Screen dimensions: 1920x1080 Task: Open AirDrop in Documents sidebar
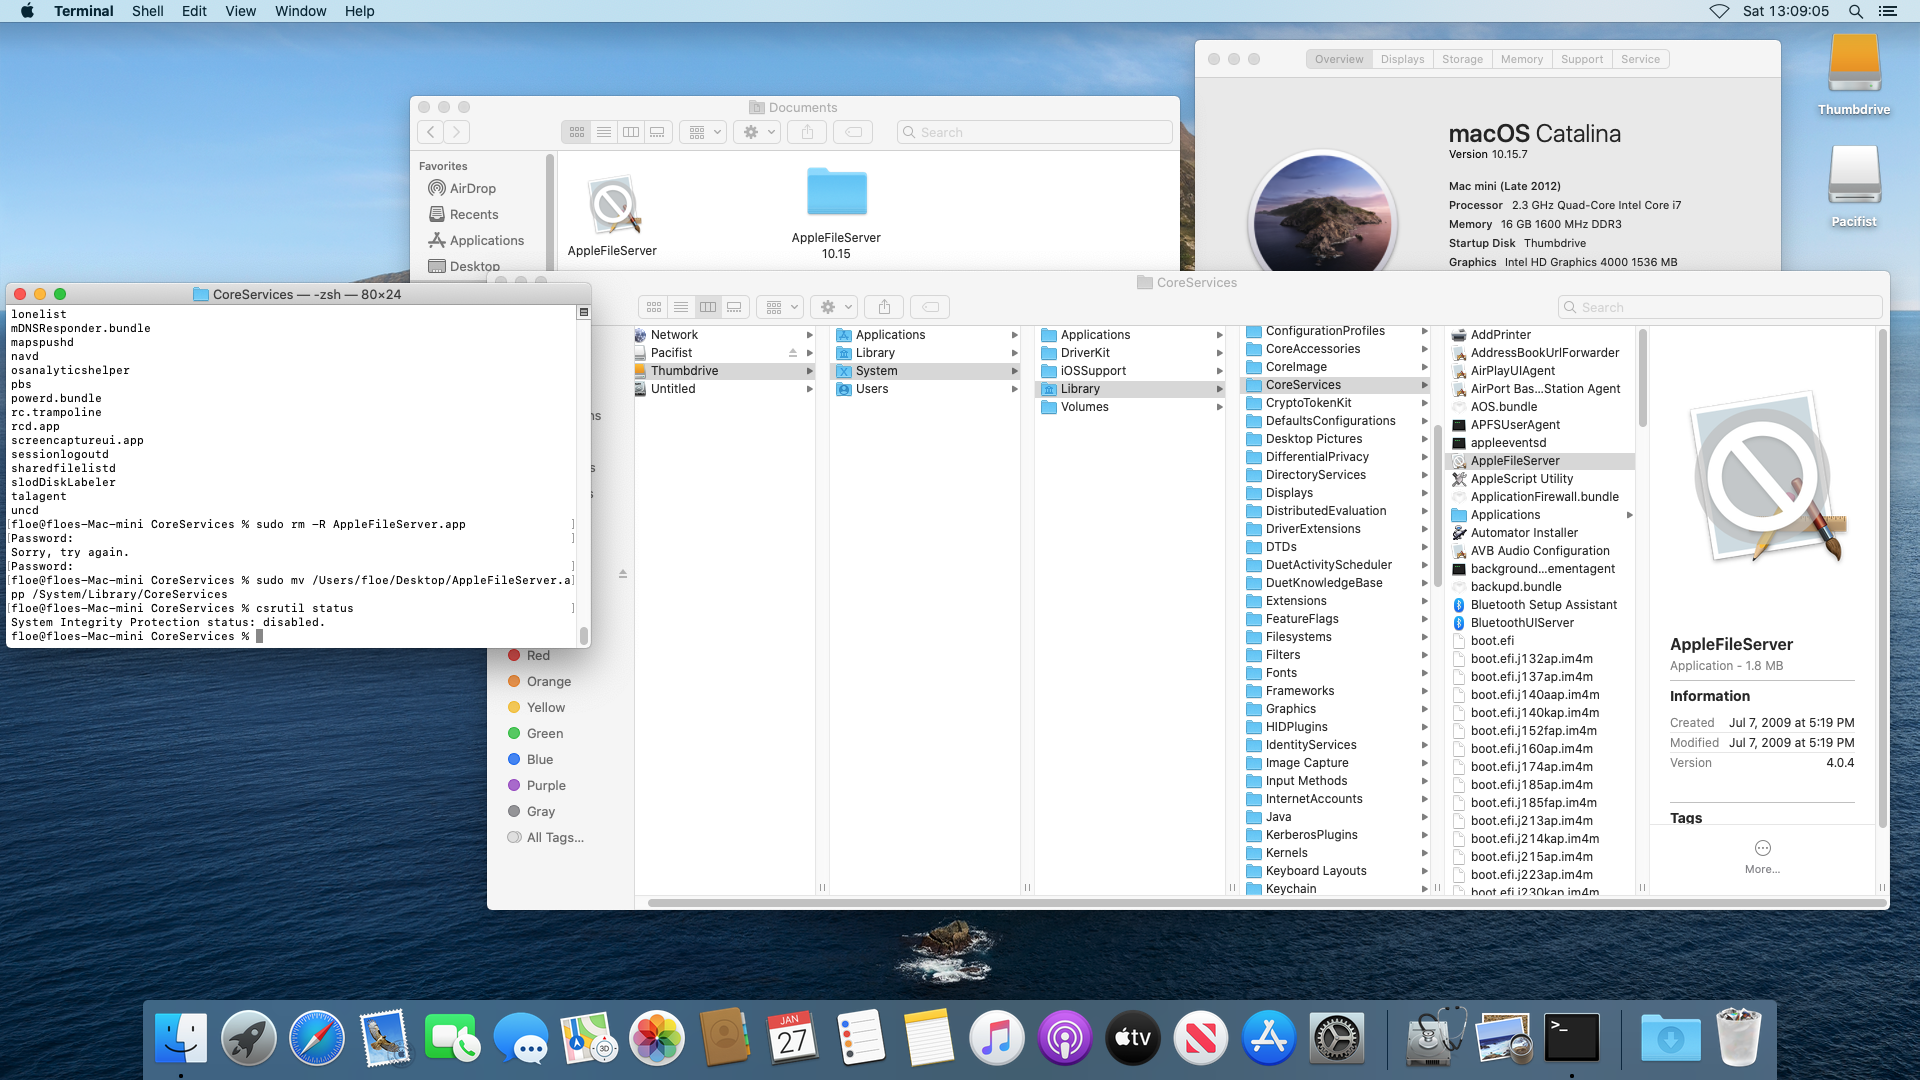tap(472, 188)
